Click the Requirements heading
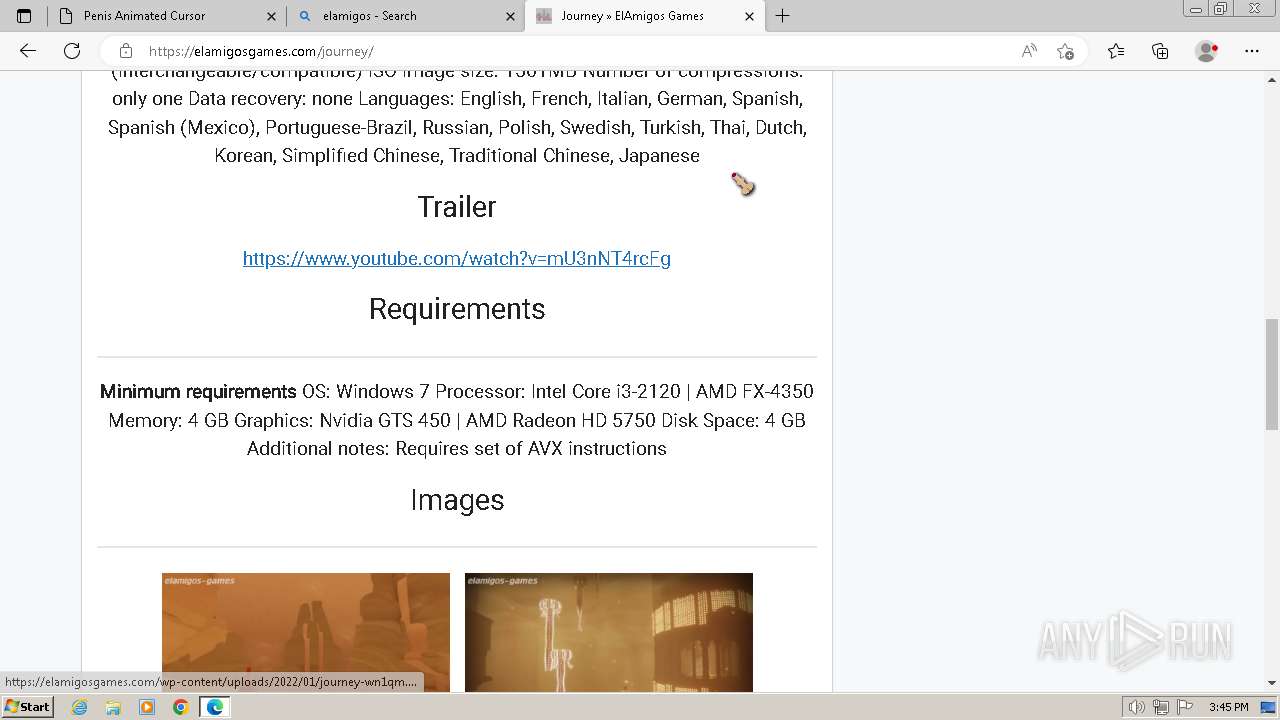Image resolution: width=1280 pixels, height=720 pixels. coord(457,309)
